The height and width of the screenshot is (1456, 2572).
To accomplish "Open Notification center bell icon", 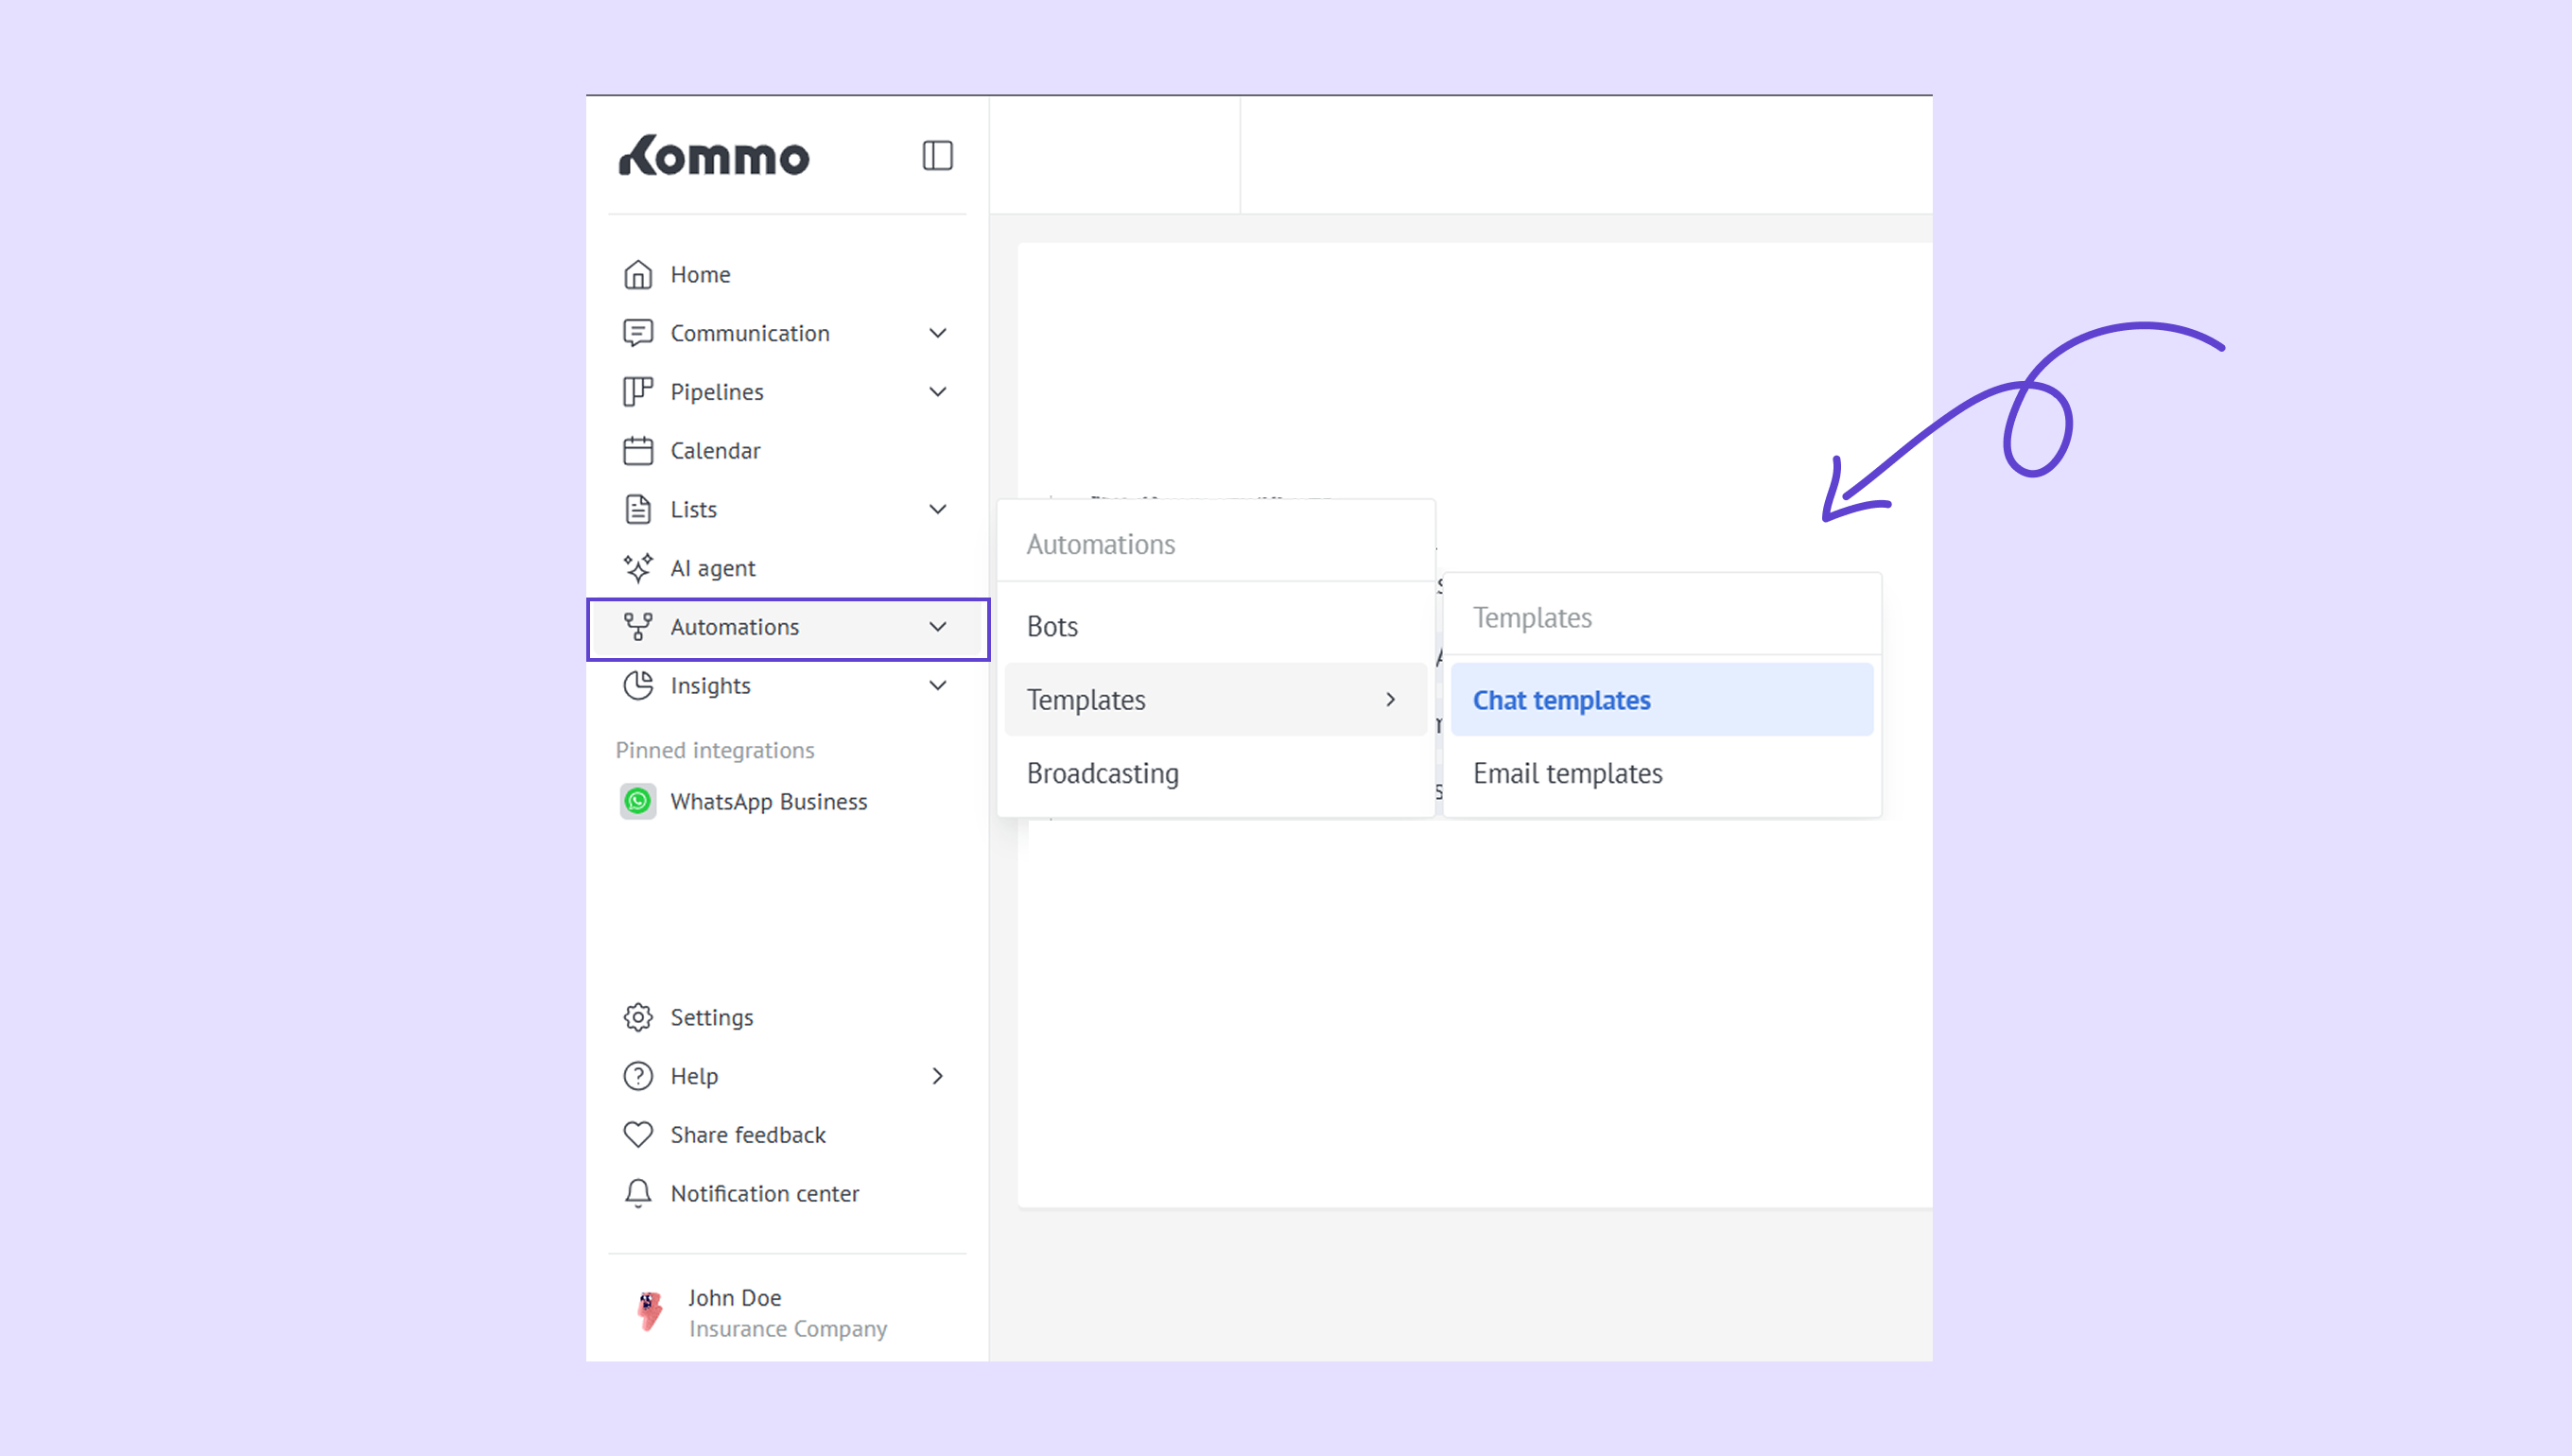I will 638,1193.
